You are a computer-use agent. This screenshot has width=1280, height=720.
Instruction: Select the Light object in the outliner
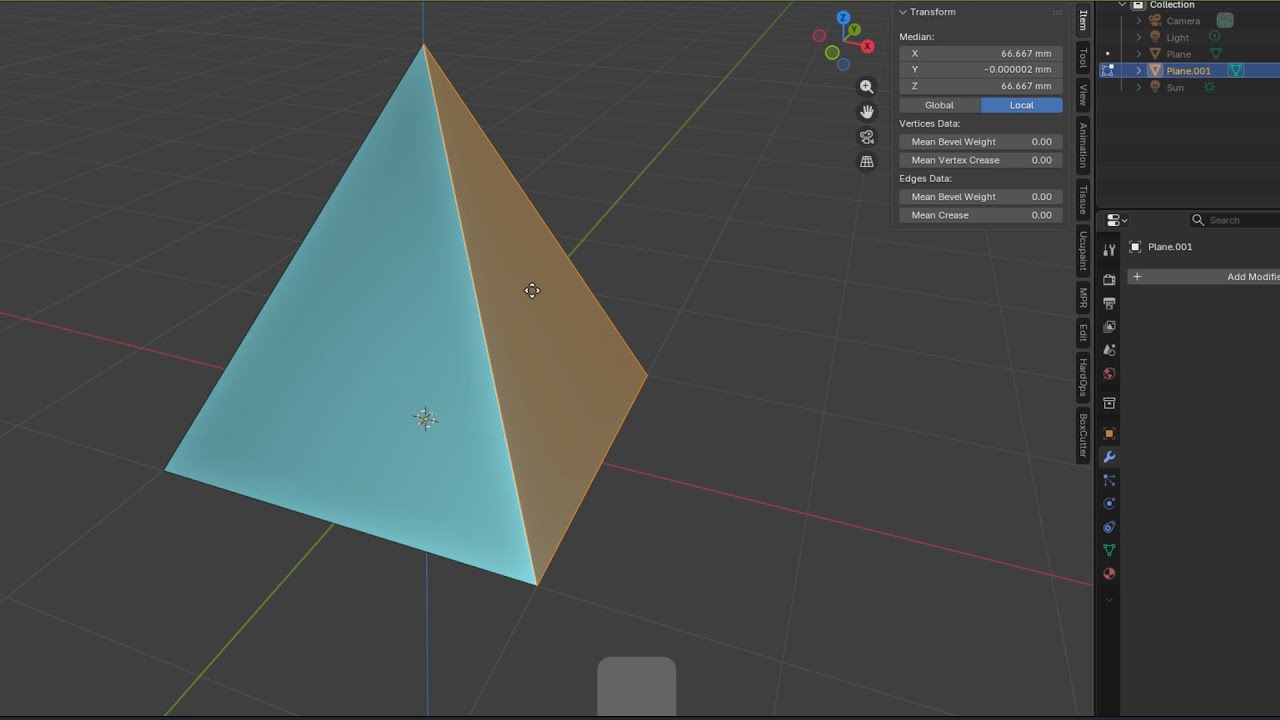1178,37
